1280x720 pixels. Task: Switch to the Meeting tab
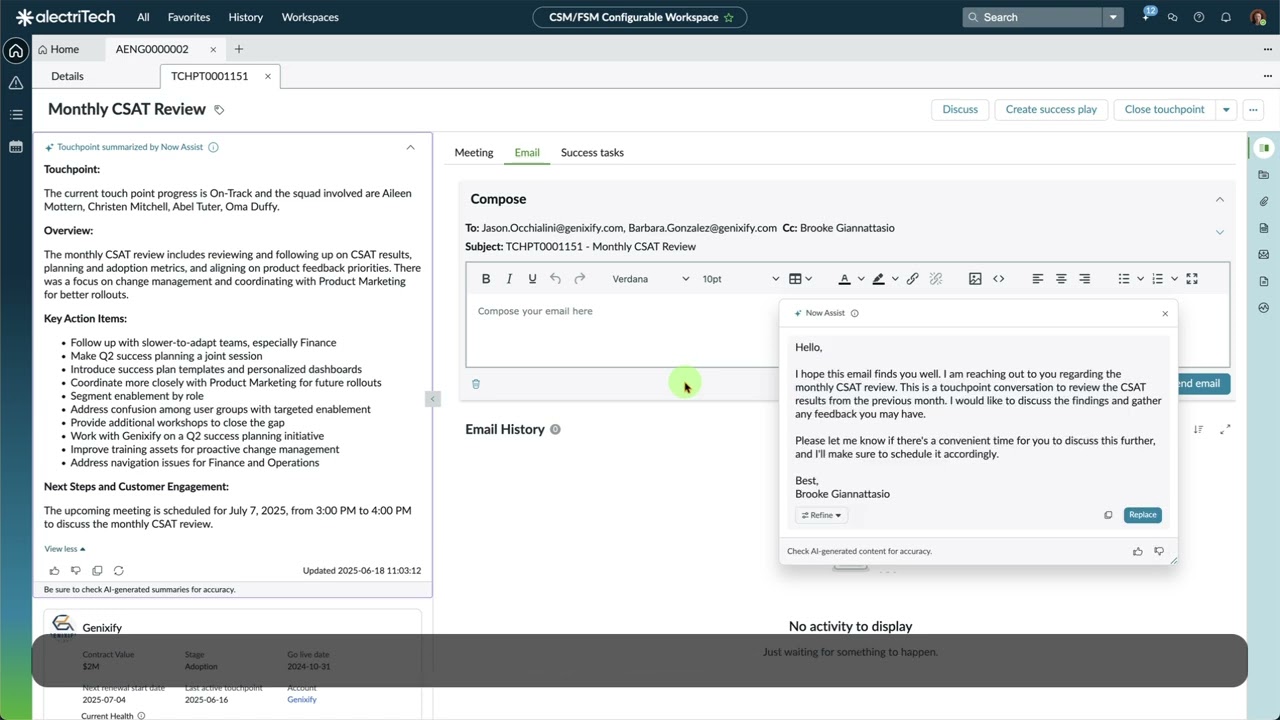(473, 152)
